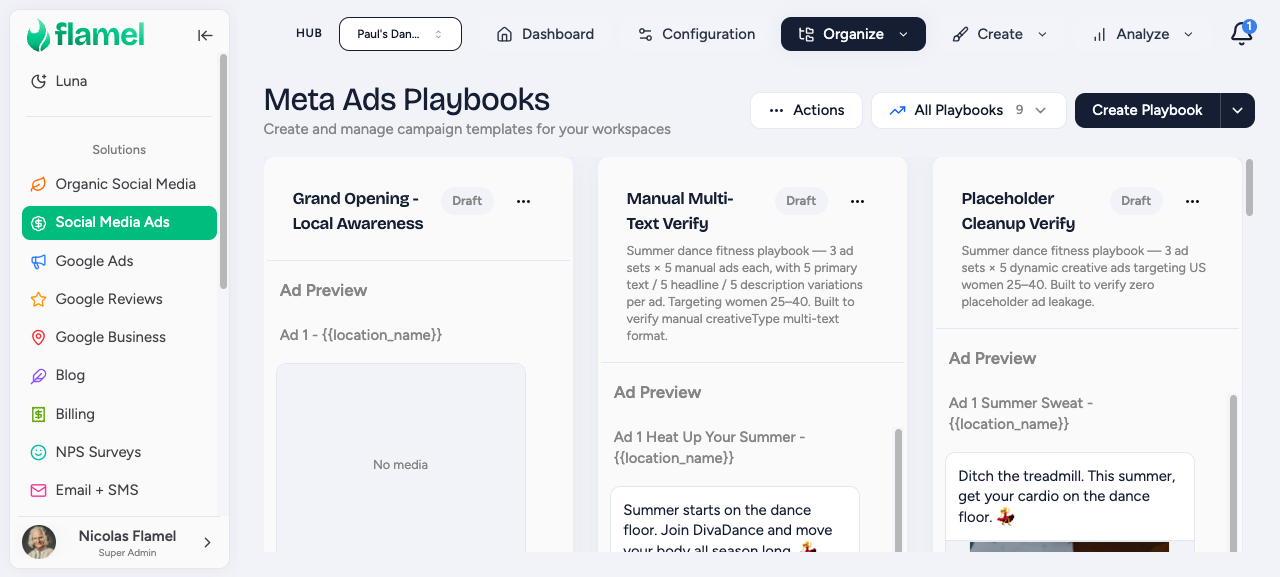Click the Google Business pin icon
The height and width of the screenshot is (577, 1280).
[x=38, y=337]
